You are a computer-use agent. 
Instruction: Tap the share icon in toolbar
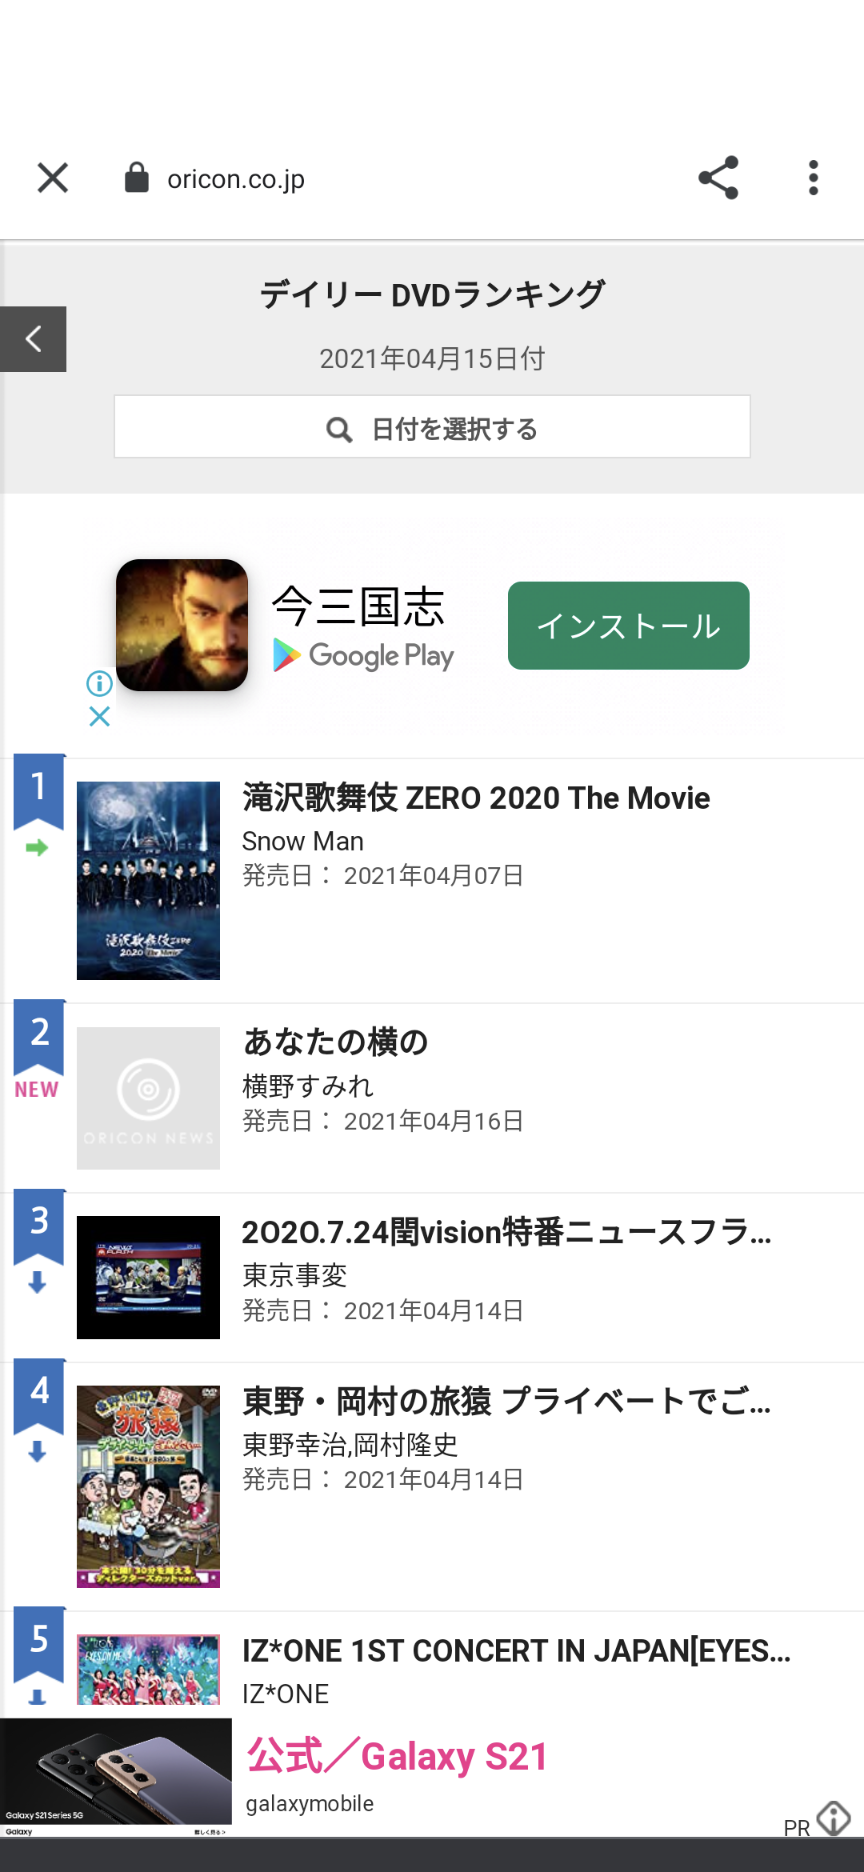[x=718, y=178]
